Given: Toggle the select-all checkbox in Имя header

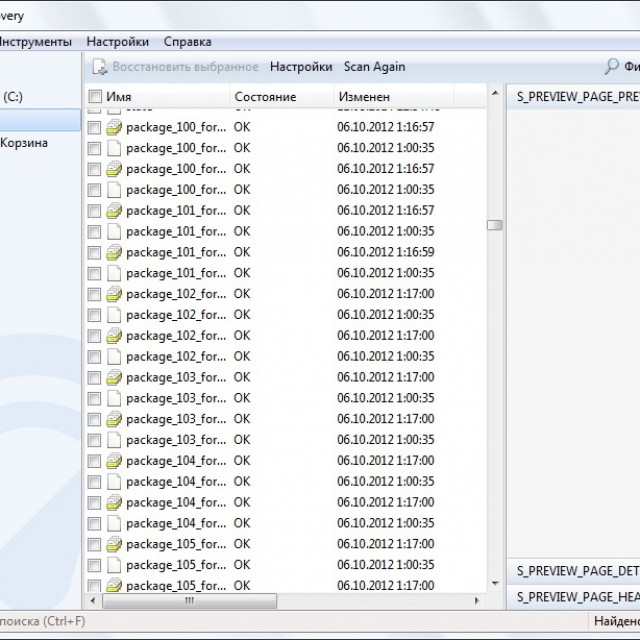Looking at the screenshot, I should tap(95, 97).
